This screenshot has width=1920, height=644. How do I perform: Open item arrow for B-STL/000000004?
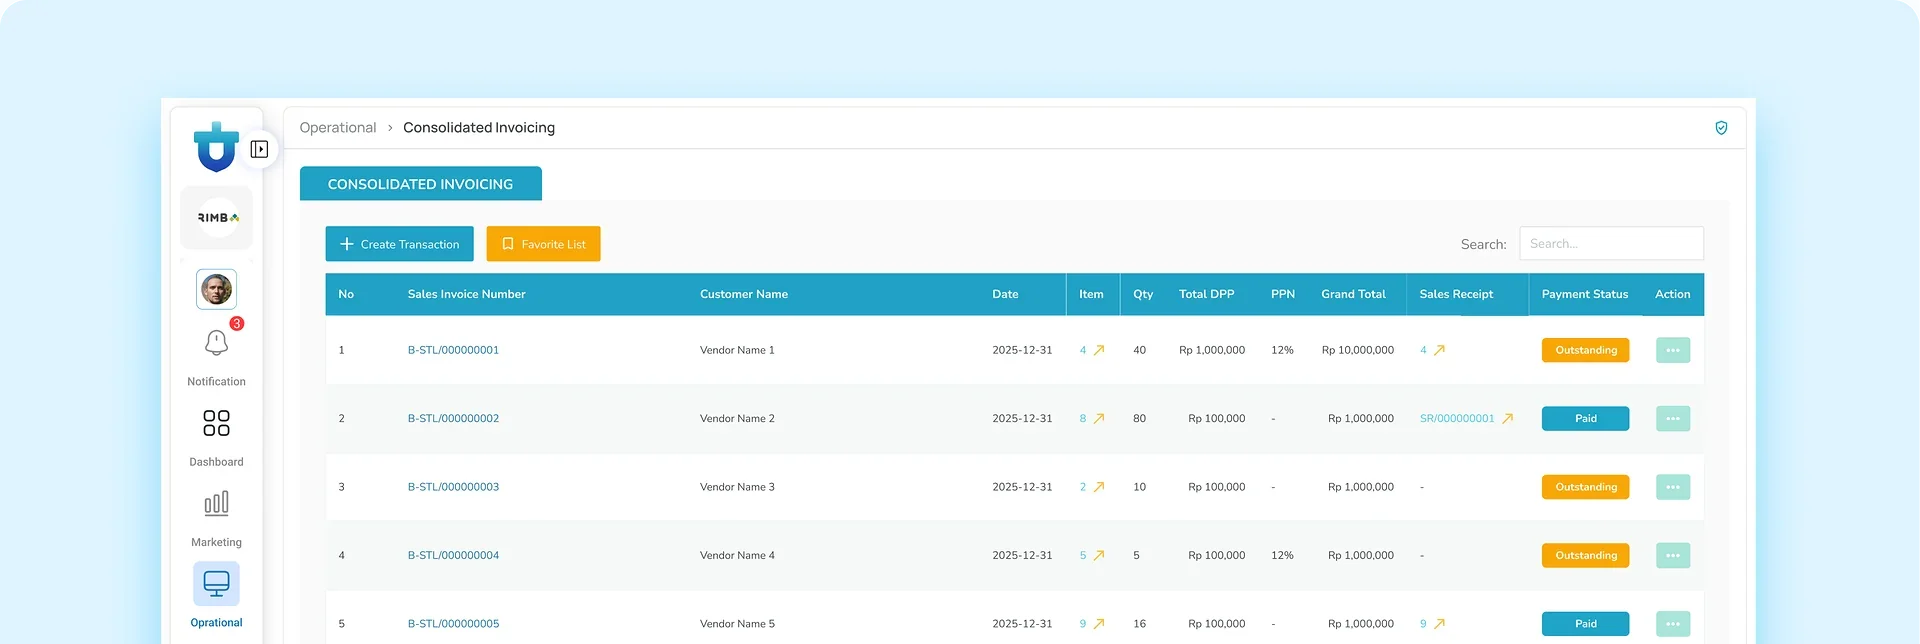1099,555
